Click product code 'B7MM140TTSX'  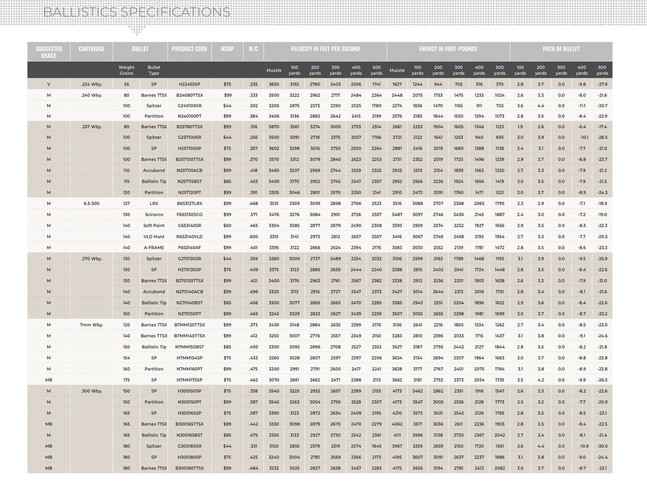coord(189,336)
